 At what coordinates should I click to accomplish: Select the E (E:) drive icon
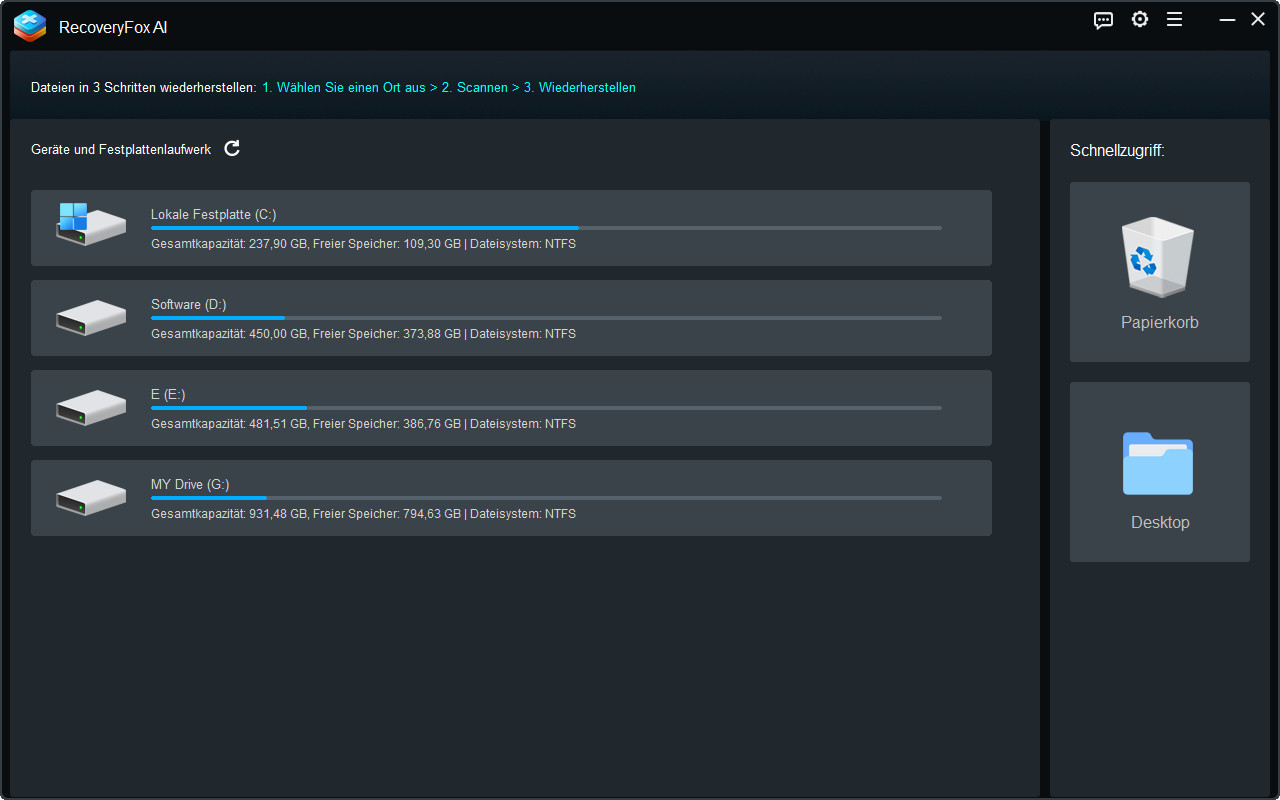(x=91, y=408)
